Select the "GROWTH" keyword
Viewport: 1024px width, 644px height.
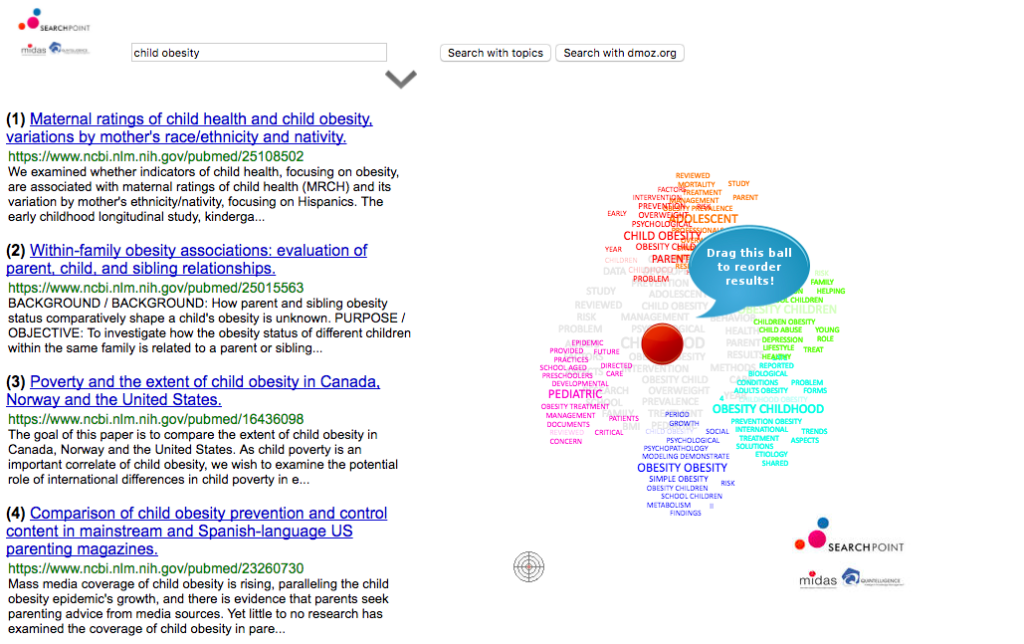(x=684, y=423)
